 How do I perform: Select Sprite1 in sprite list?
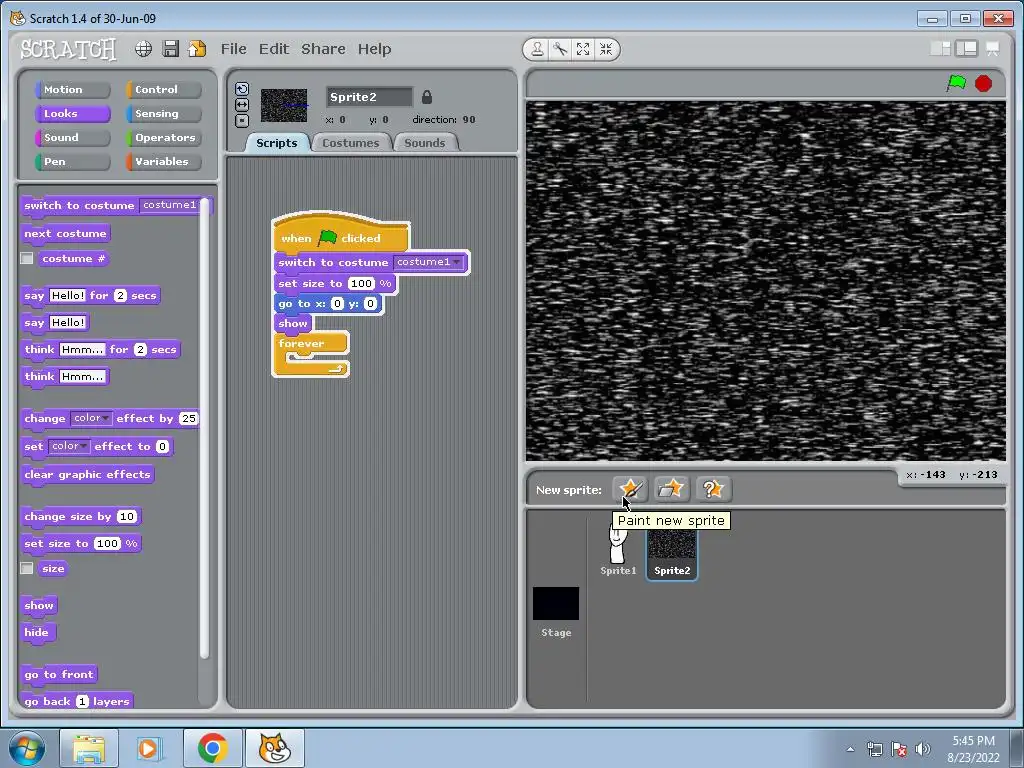(618, 552)
